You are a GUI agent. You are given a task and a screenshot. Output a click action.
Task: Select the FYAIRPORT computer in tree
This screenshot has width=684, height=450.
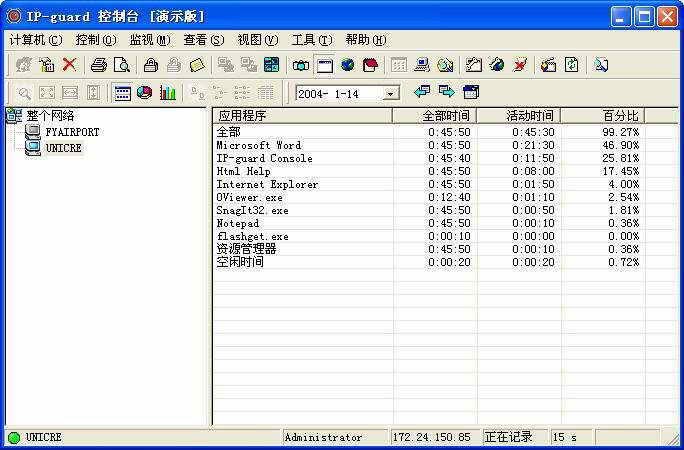point(72,132)
